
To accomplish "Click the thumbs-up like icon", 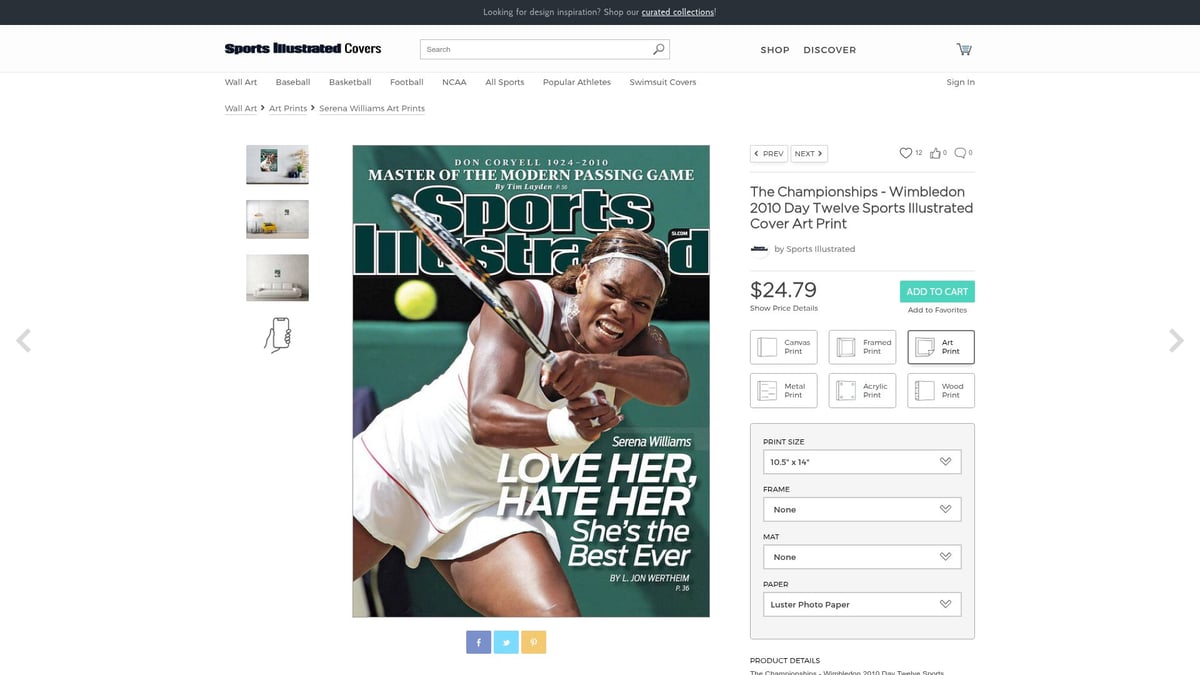I will (932, 152).
